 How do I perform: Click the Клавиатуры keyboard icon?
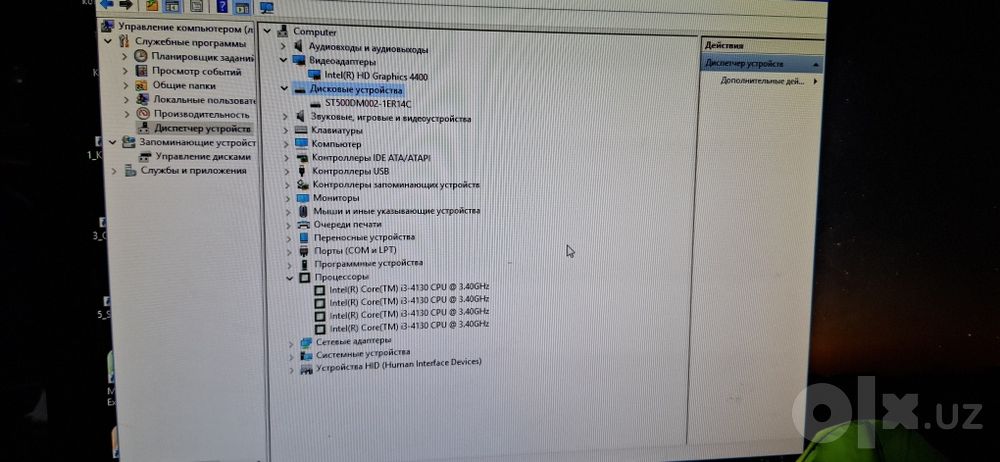coord(302,130)
